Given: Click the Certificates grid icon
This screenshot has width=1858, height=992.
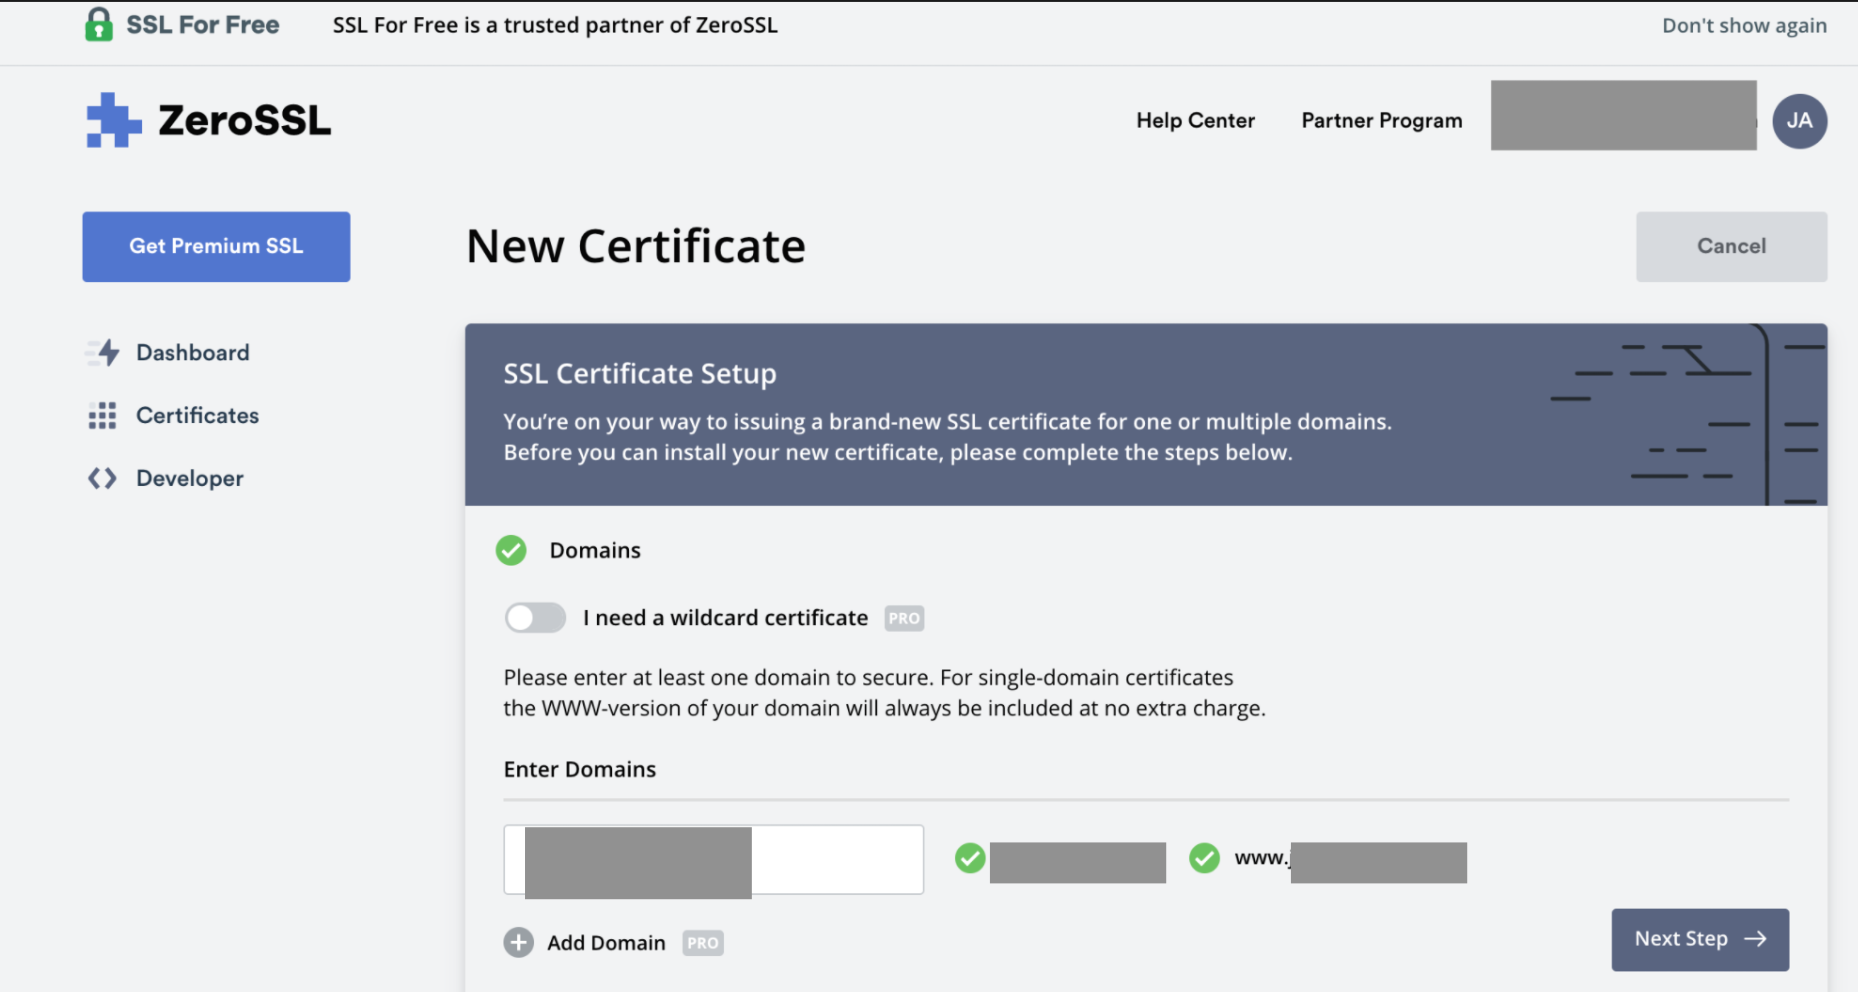Looking at the screenshot, I should pyautogui.click(x=102, y=415).
